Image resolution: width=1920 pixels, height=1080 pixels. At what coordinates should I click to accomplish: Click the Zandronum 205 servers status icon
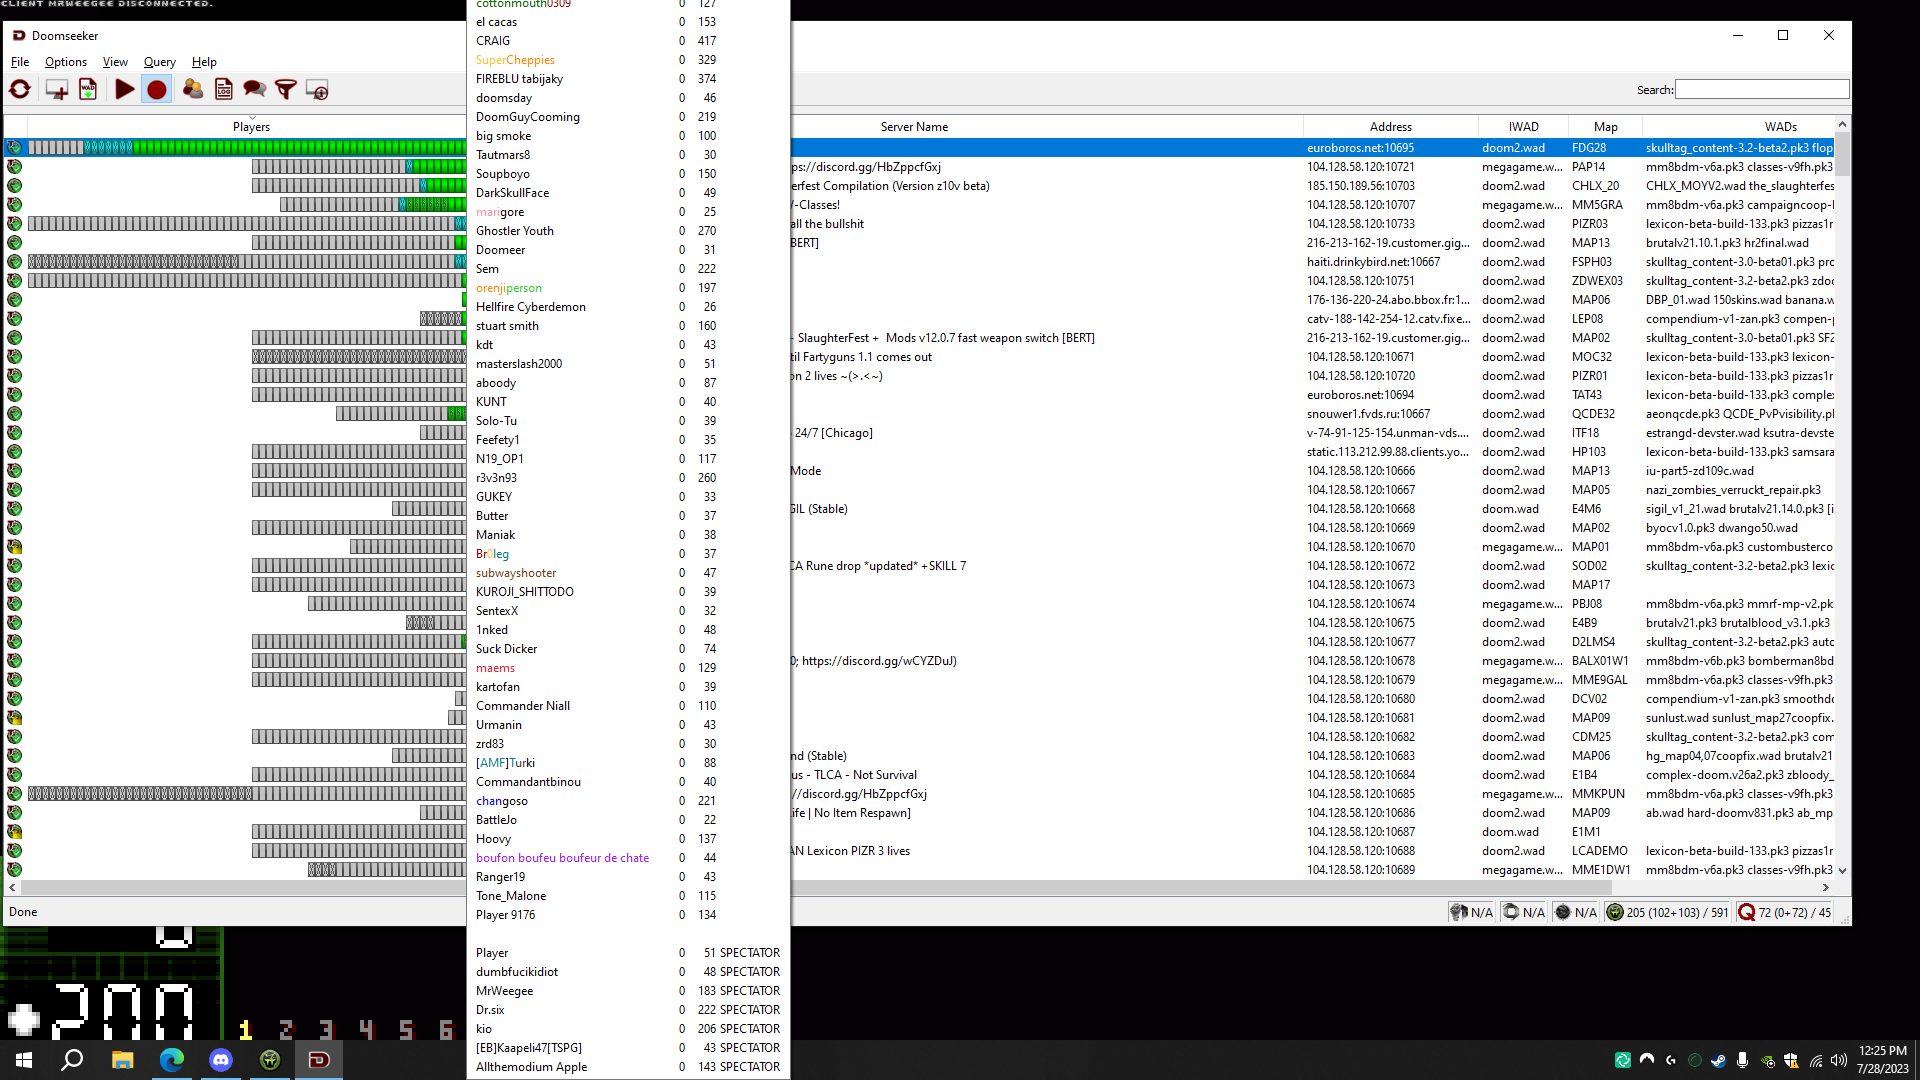coord(1615,912)
